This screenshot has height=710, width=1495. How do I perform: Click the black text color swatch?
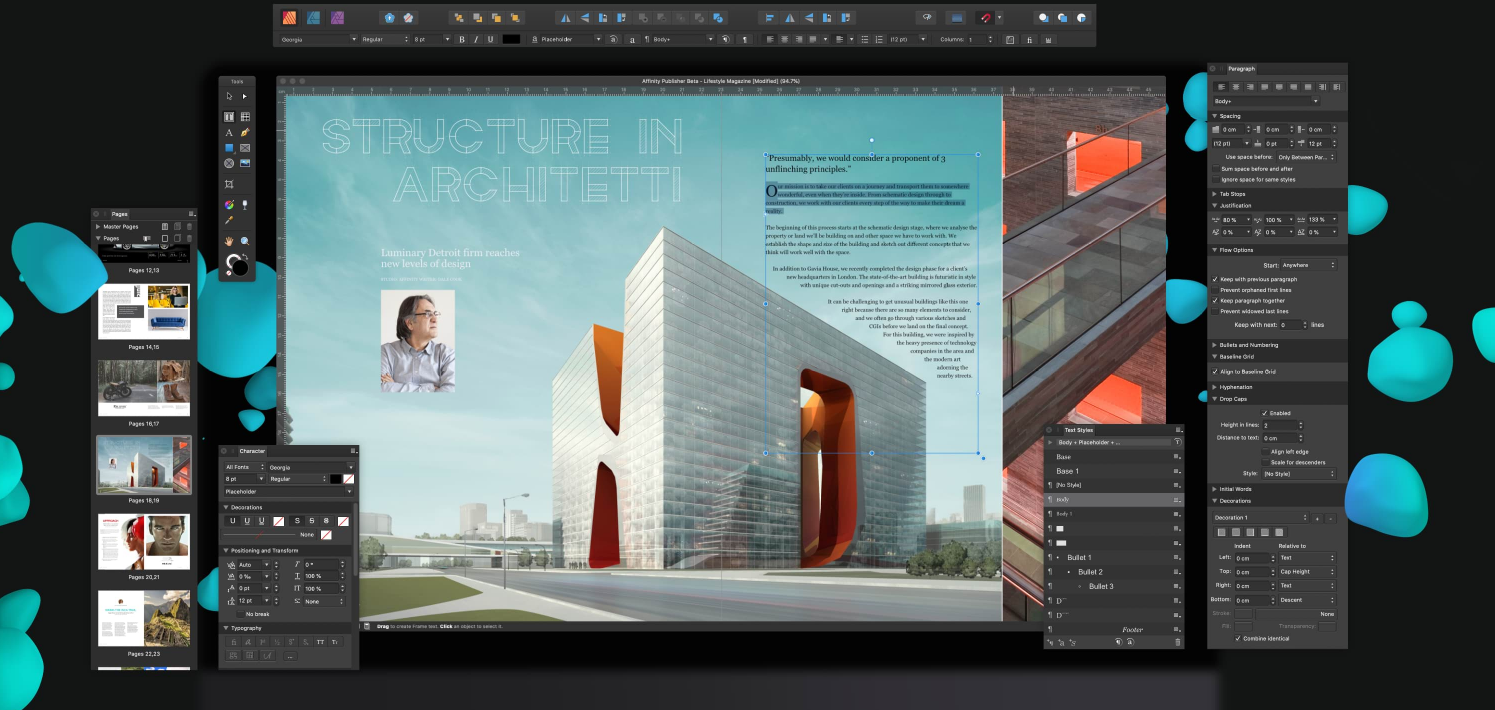click(x=511, y=39)
